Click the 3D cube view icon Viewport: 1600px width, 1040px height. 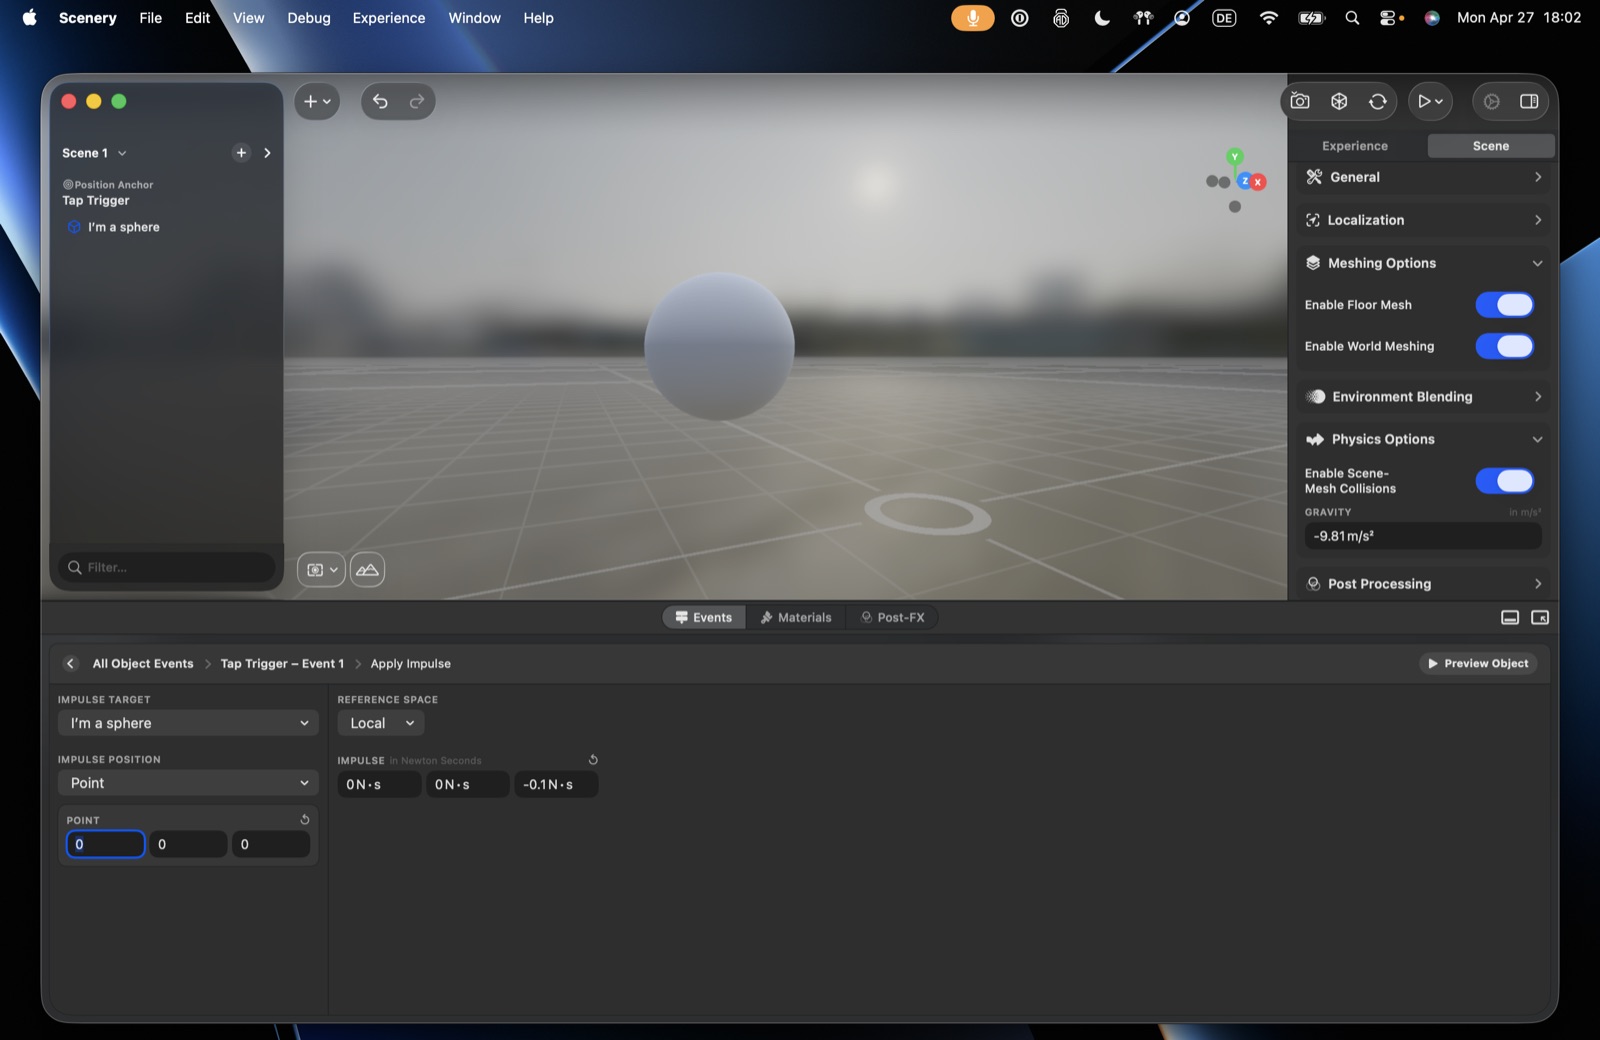point(1339,101)
